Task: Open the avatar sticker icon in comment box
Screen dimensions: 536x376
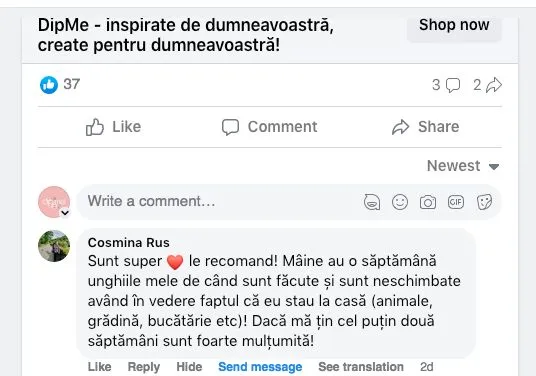Action: [x=372, y=202]
